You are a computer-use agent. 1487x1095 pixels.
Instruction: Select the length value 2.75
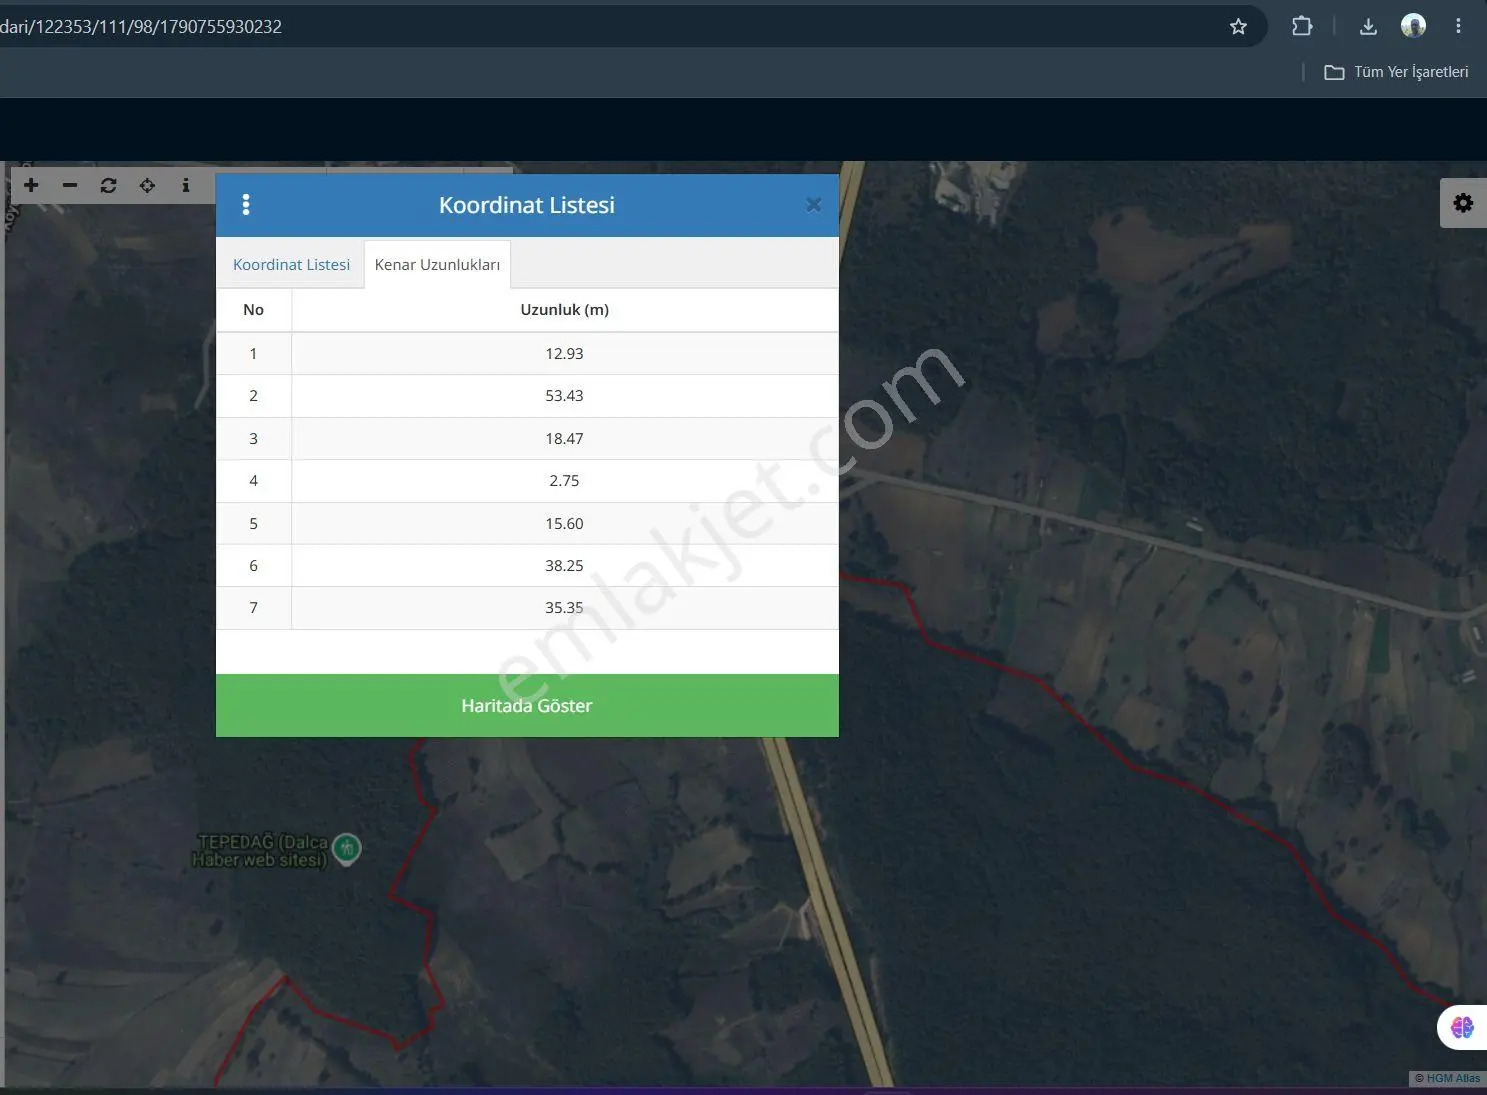(564, 481)
